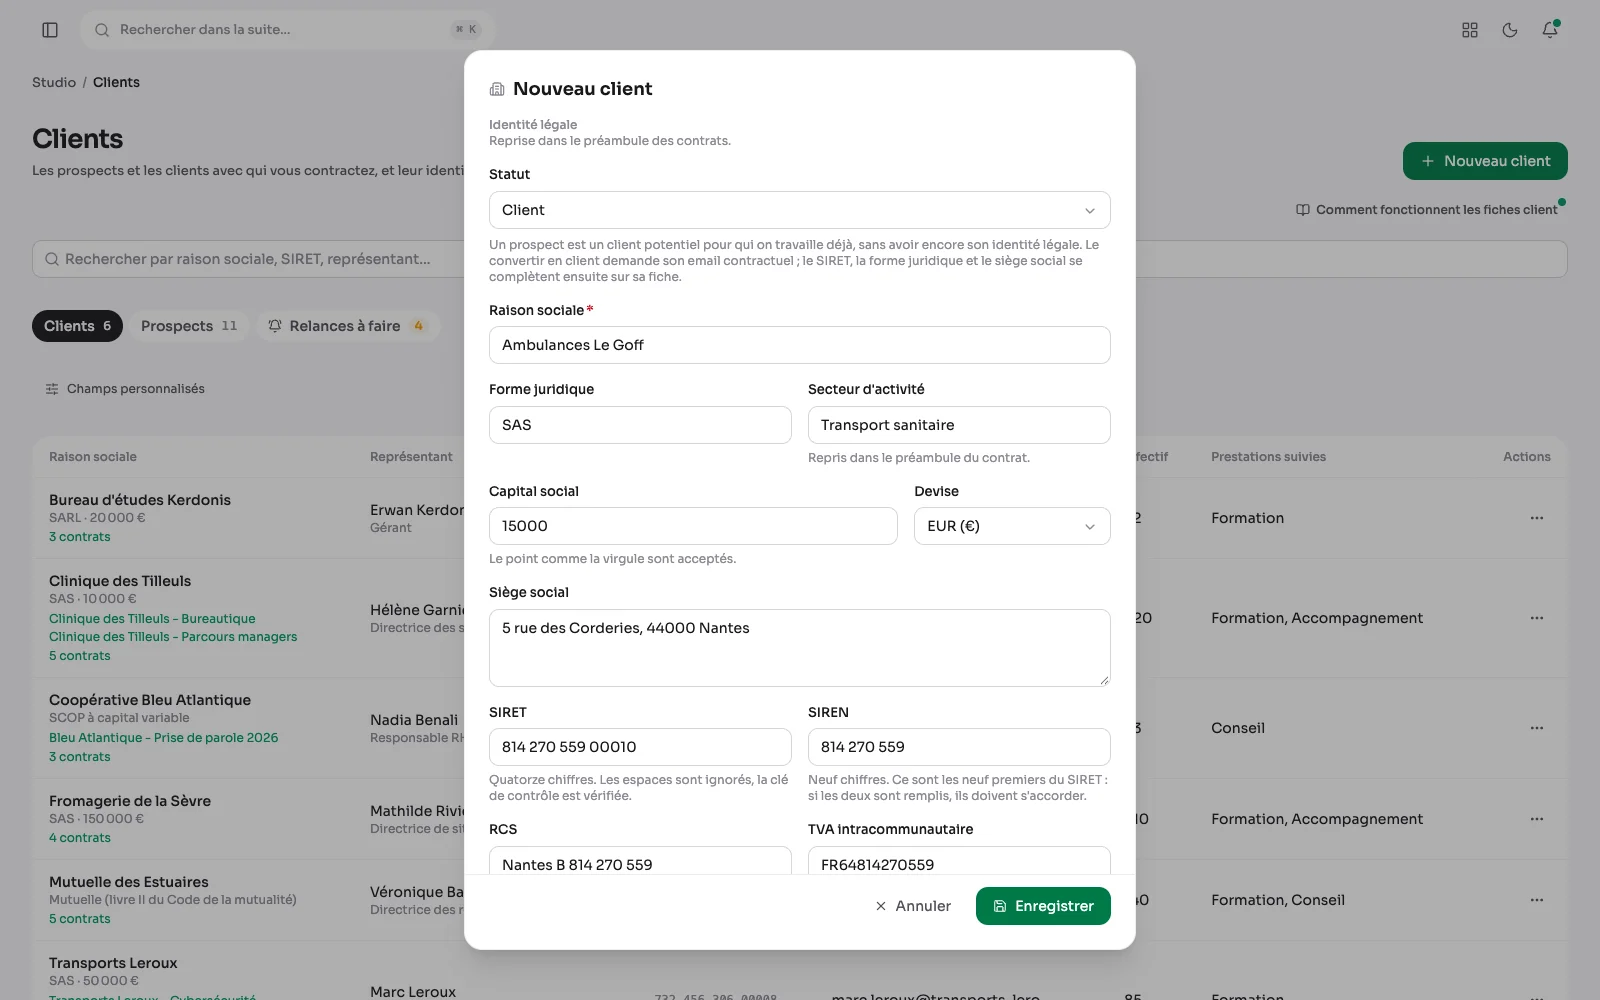Open the Relances à faire tab

348,326
